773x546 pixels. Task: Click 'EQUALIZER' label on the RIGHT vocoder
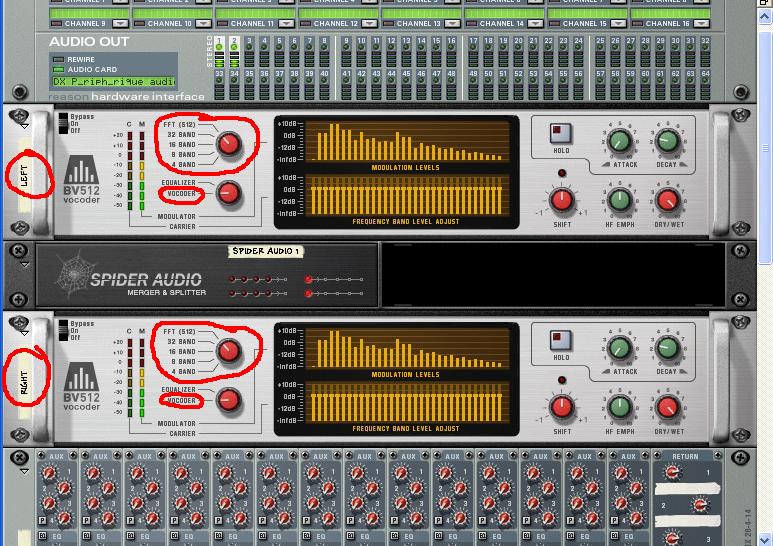coord(178,389)
